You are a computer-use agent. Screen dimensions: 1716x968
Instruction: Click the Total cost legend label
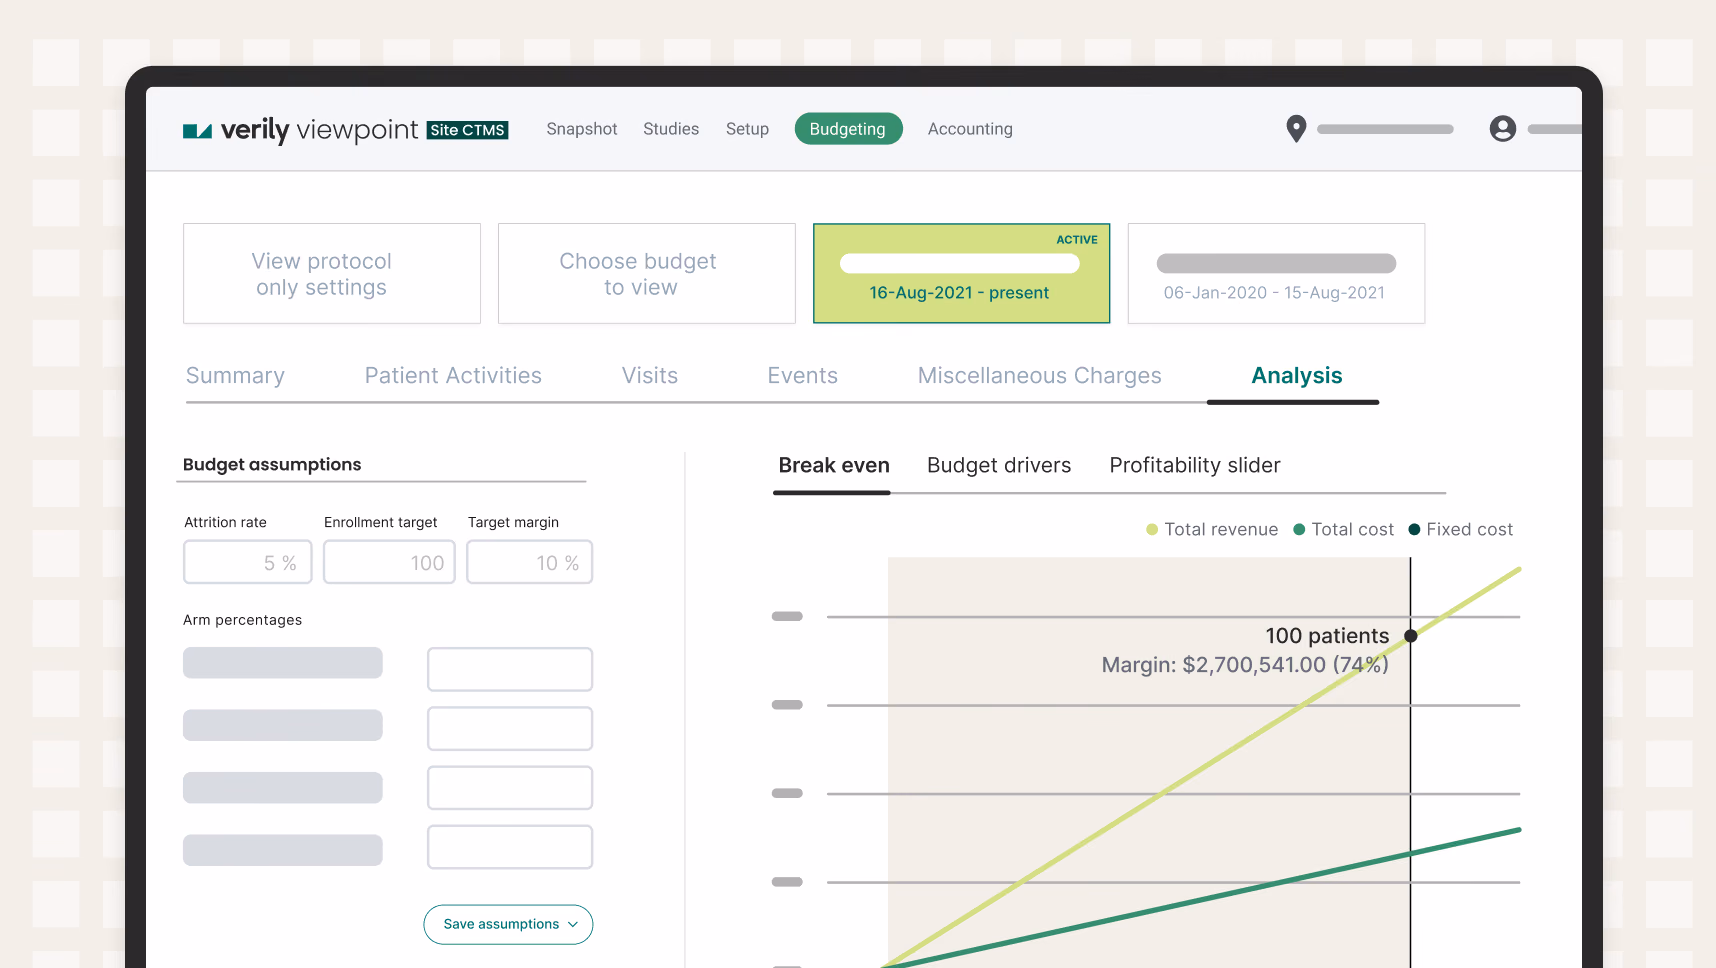(1353, 530)
